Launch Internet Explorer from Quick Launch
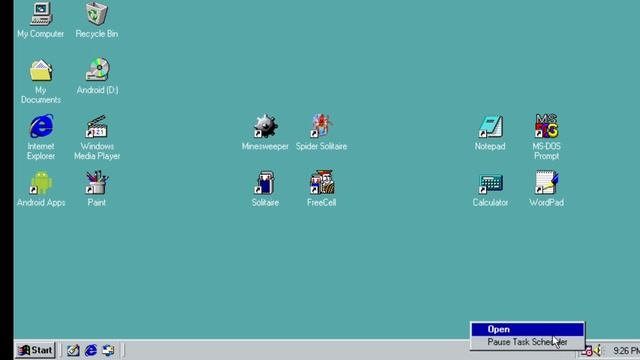Viewport: 640px width, 360px height. click(x=91, y=350)
